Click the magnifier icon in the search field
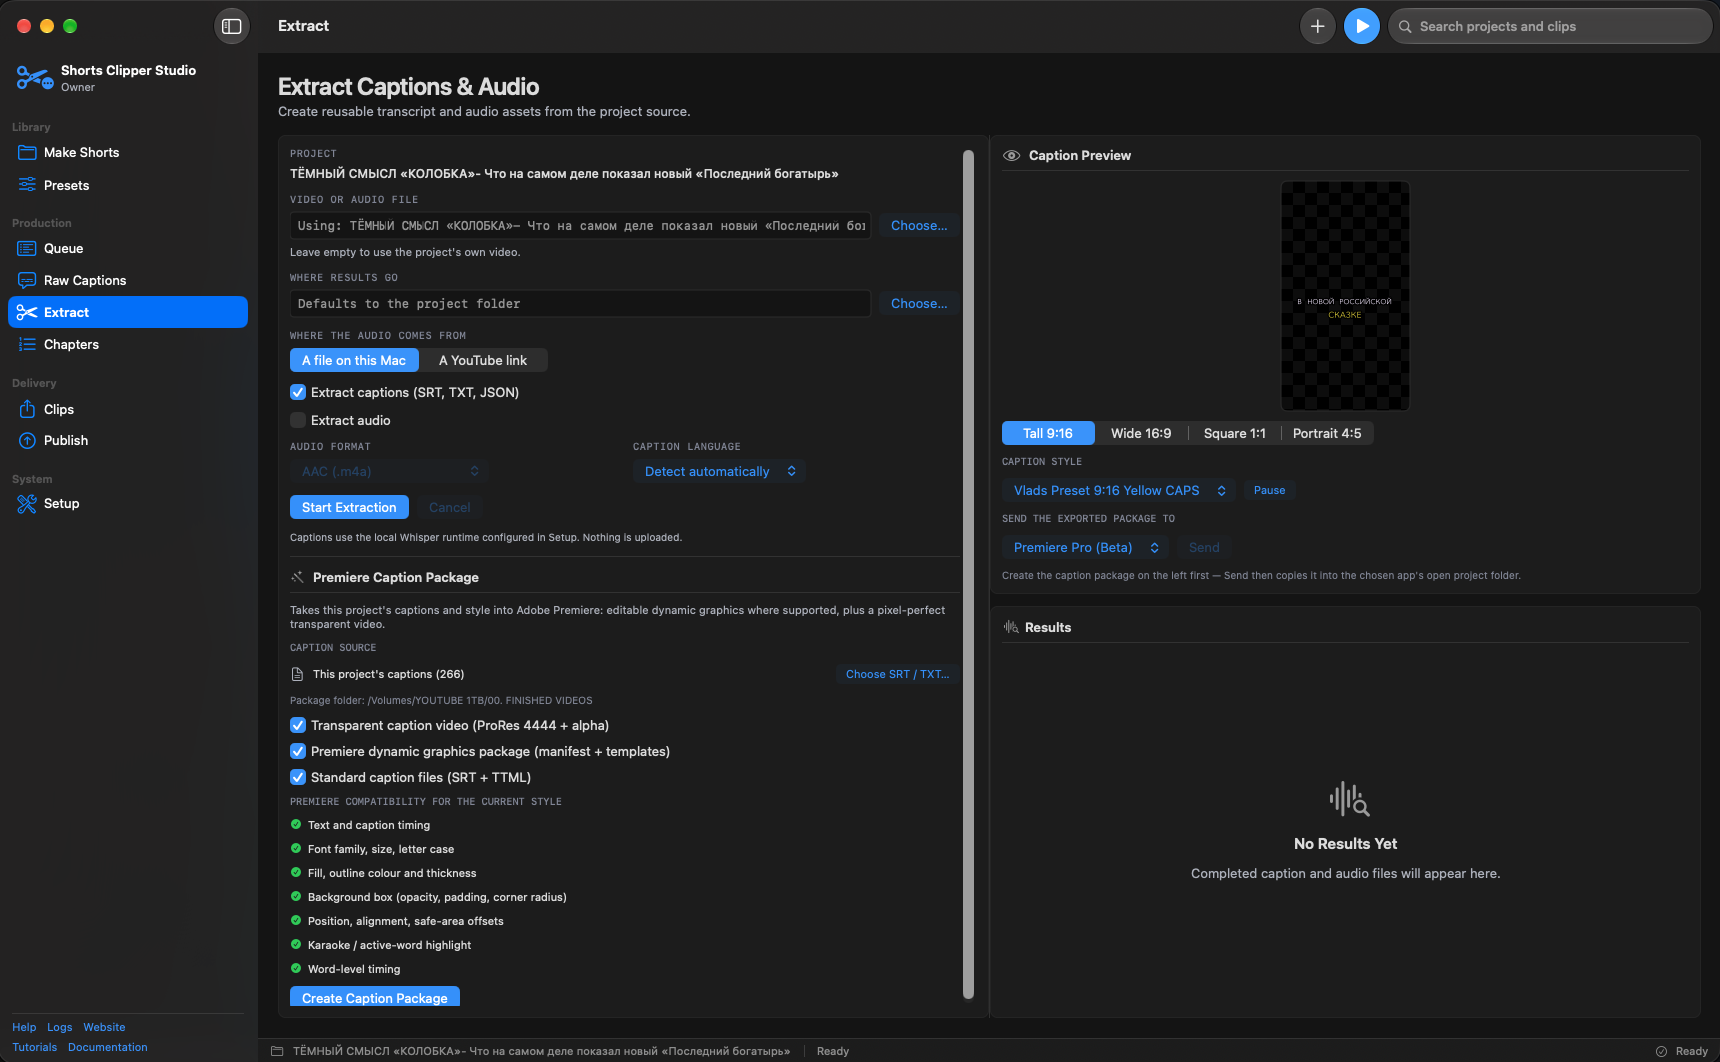 tap(1405, 27)
